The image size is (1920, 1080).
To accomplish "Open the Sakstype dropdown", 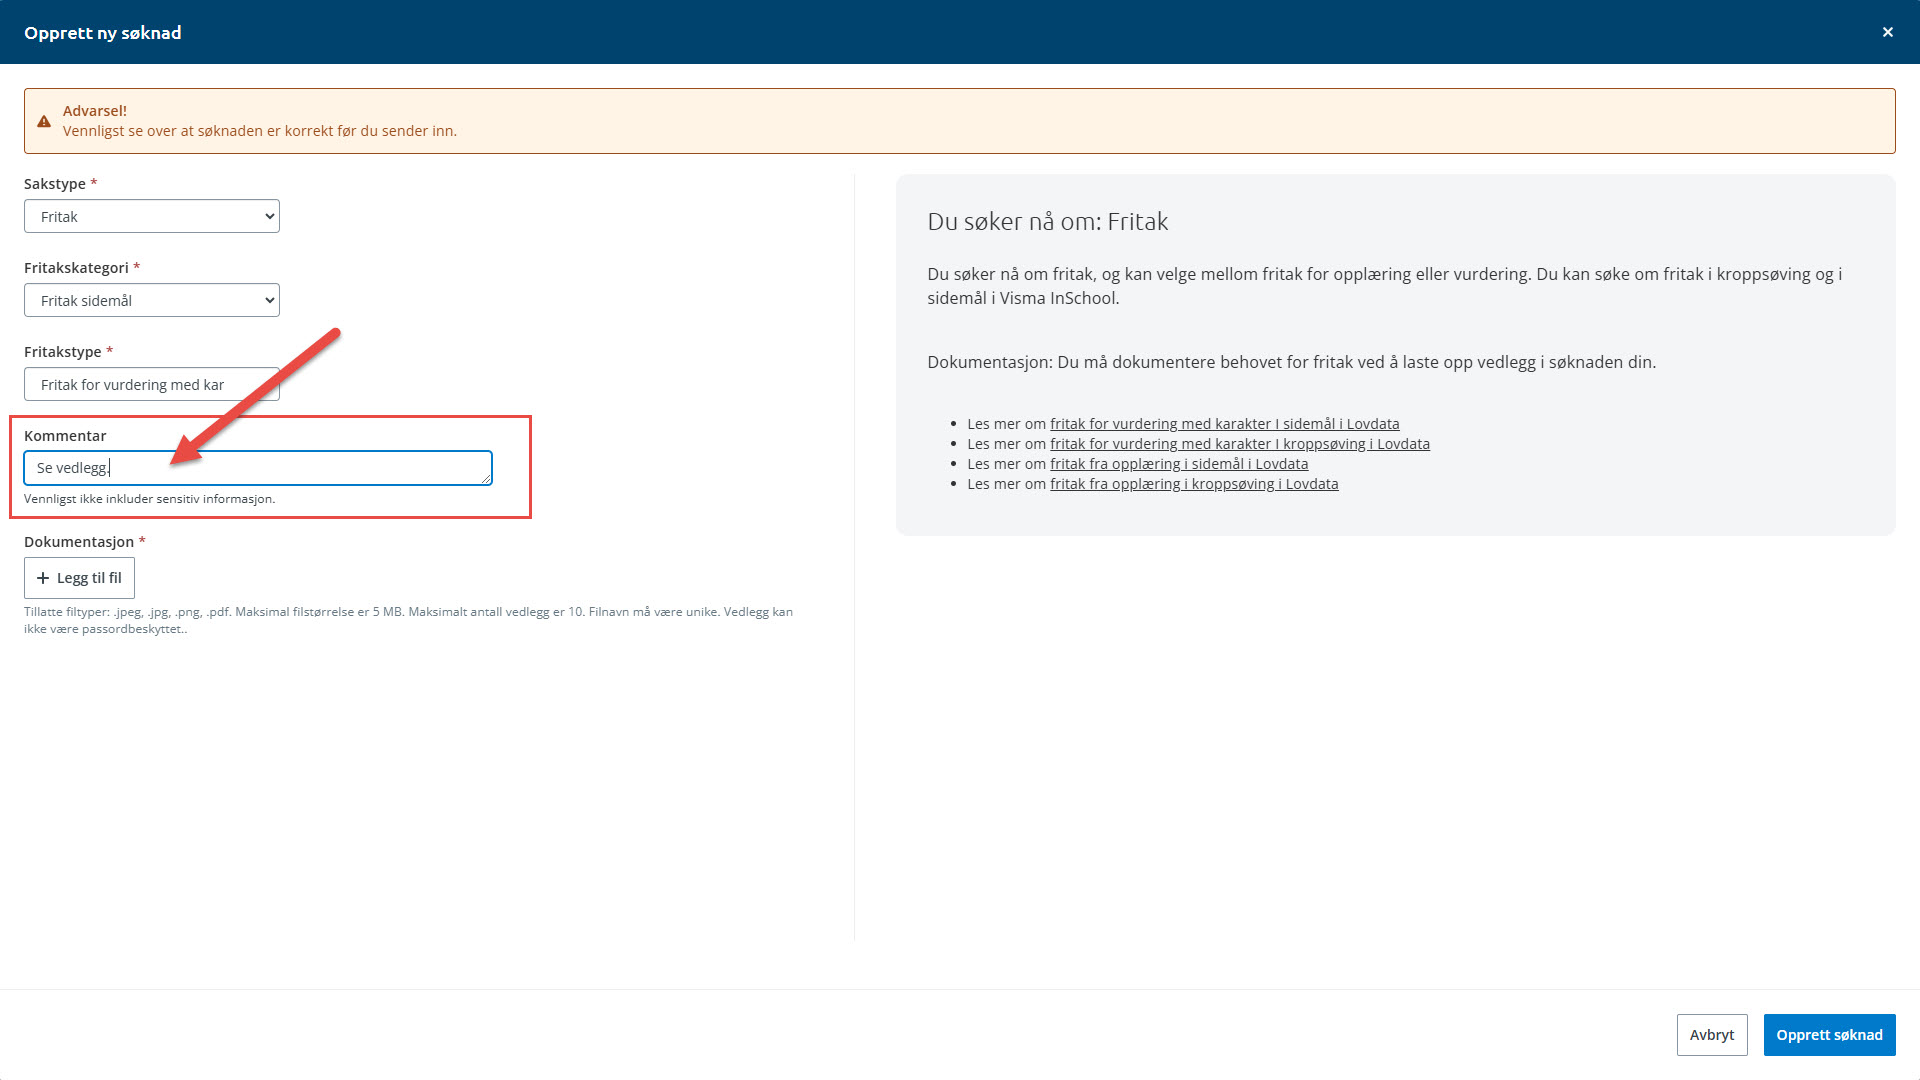I will [x=152, y=216].
